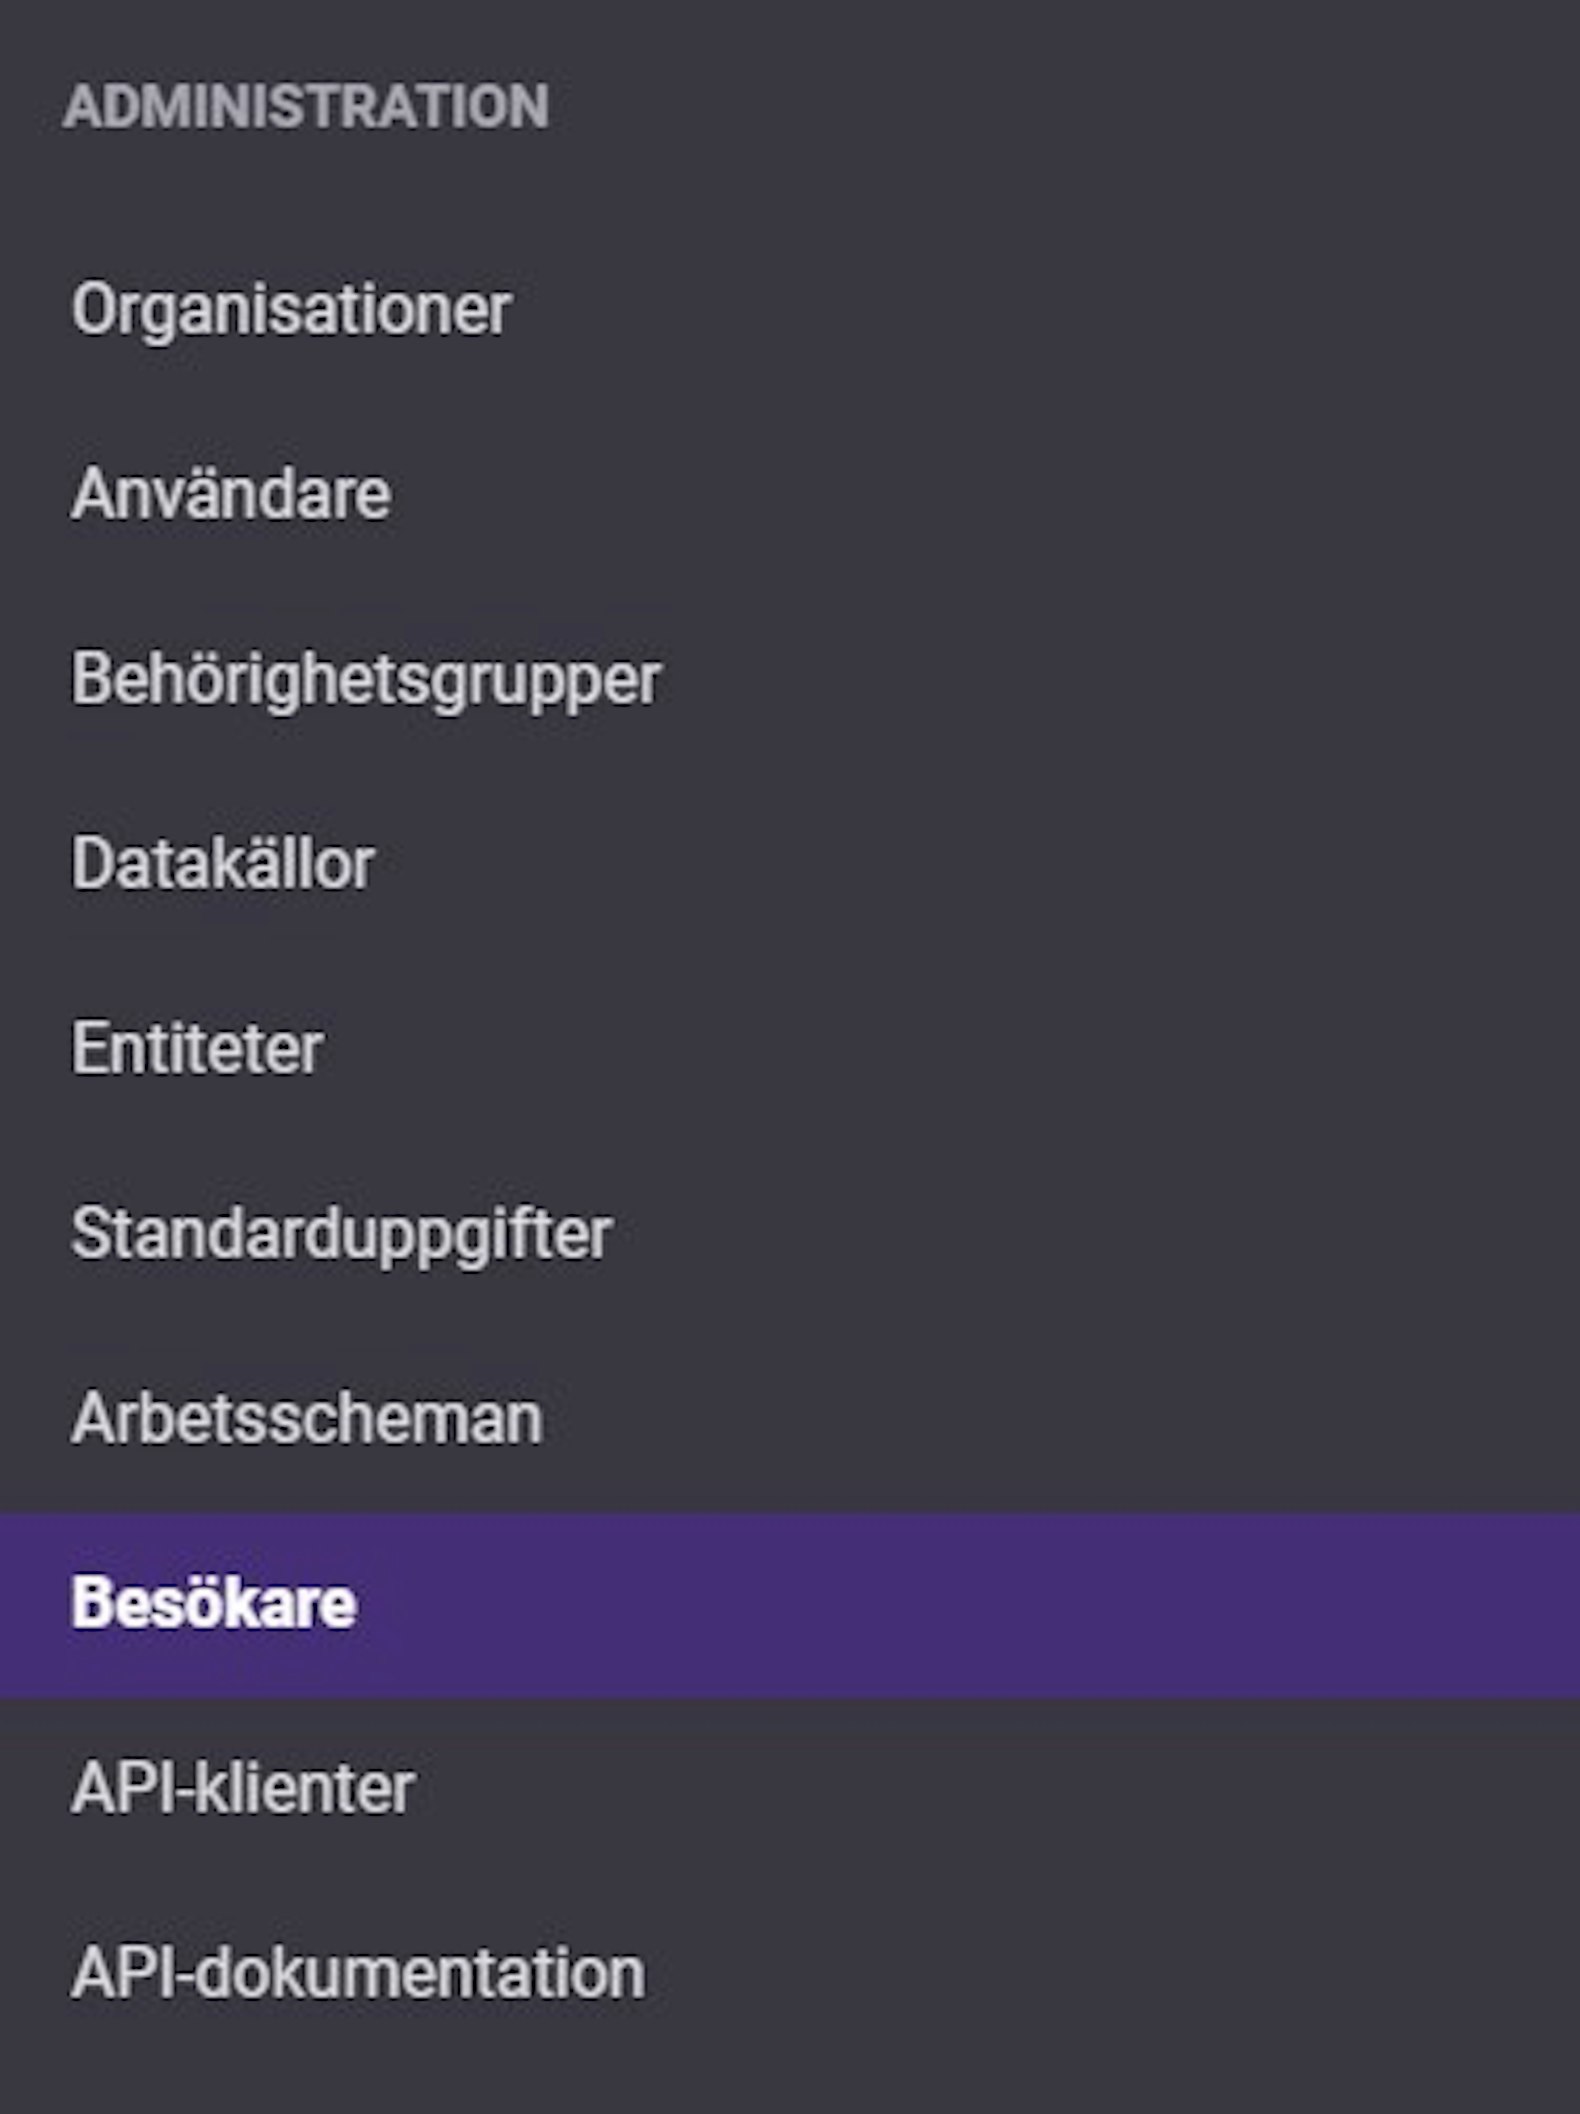Switch to the data sources entry Datakällor
Screen dimensions: 1580x2114
pyautogui.click(x=790, y=864)
